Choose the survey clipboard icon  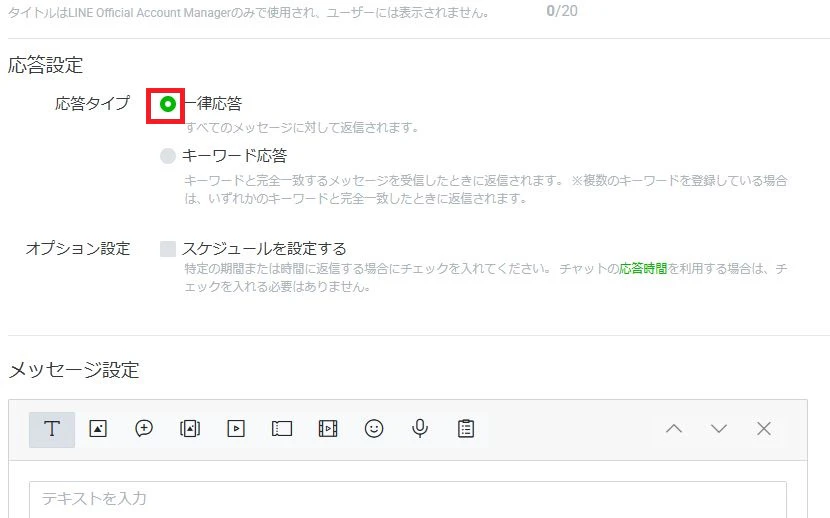coord(466,429)
